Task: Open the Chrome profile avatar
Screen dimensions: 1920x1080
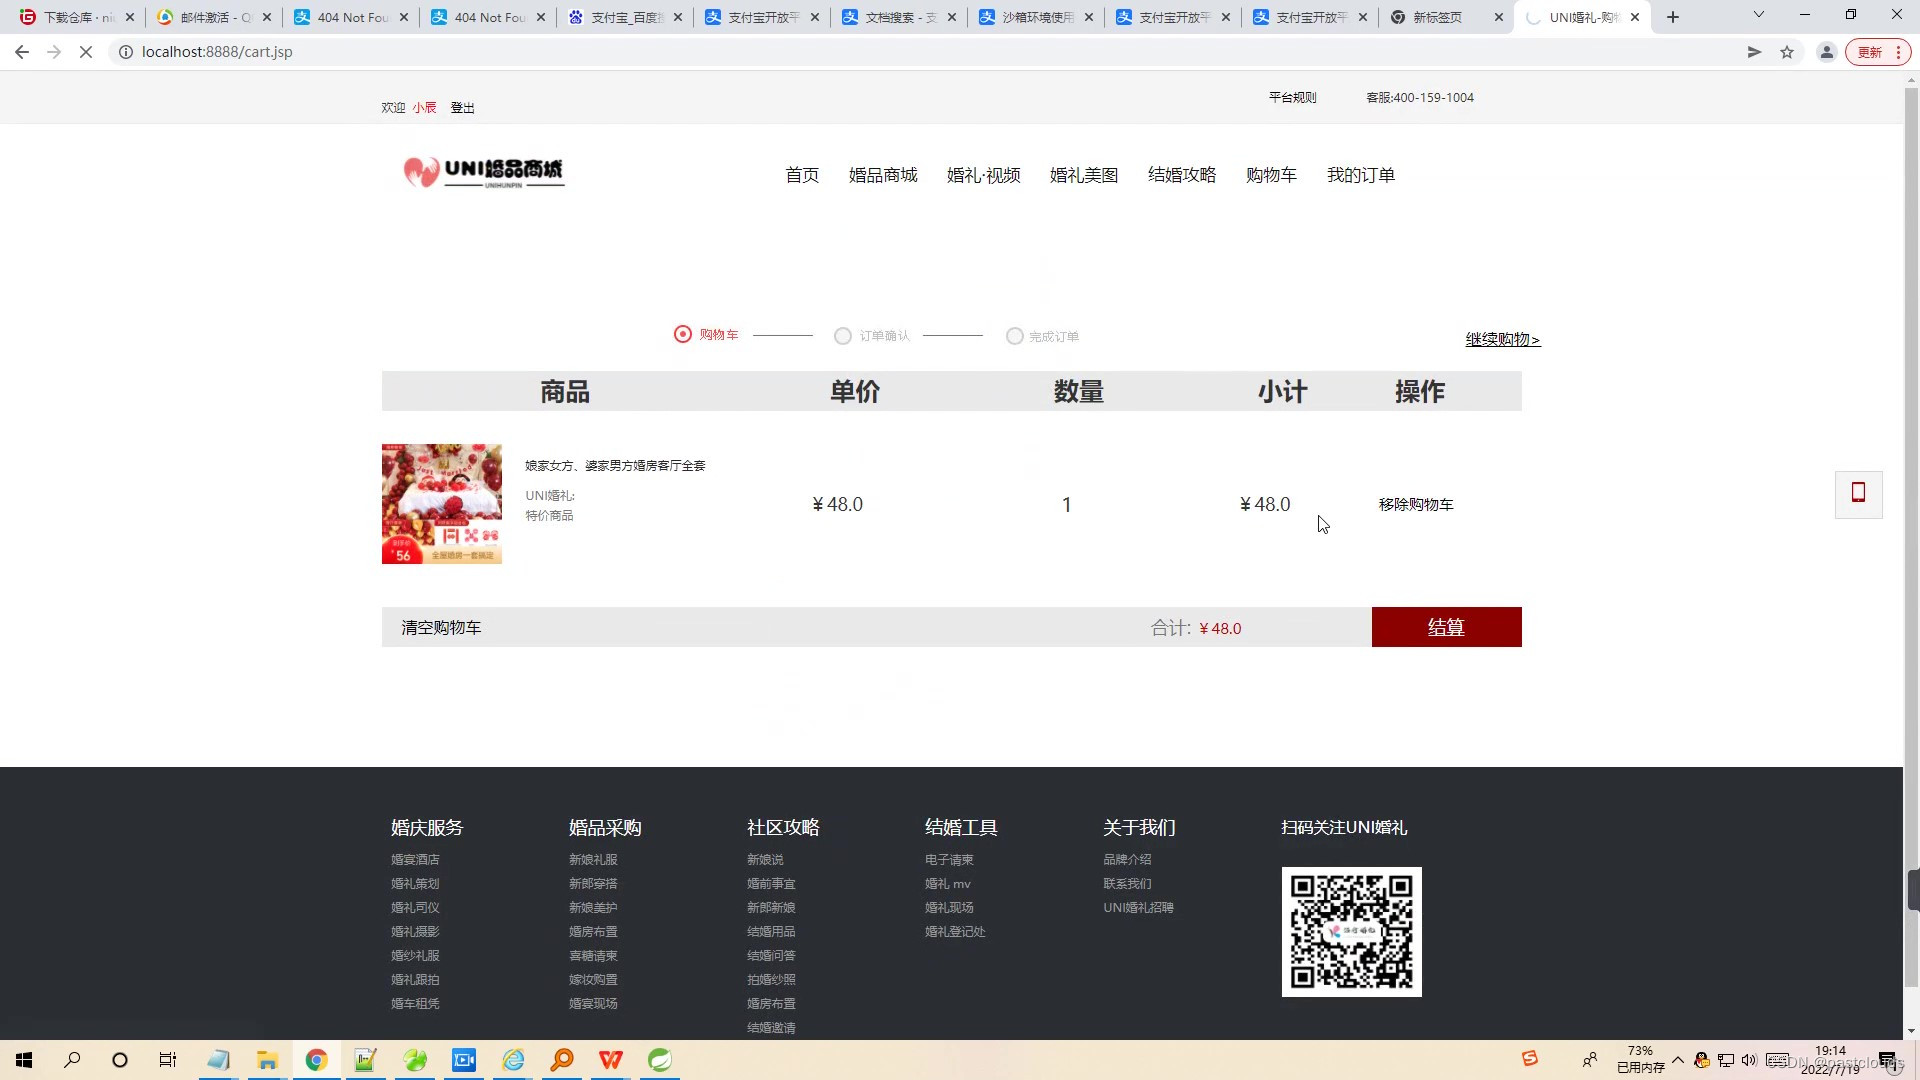Action: [x=1826, y=52]
